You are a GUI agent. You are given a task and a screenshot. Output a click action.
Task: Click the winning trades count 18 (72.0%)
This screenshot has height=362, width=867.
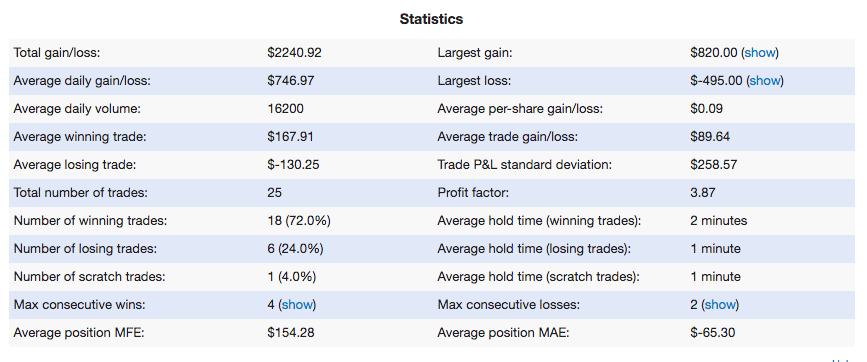(x=299, y=221)
